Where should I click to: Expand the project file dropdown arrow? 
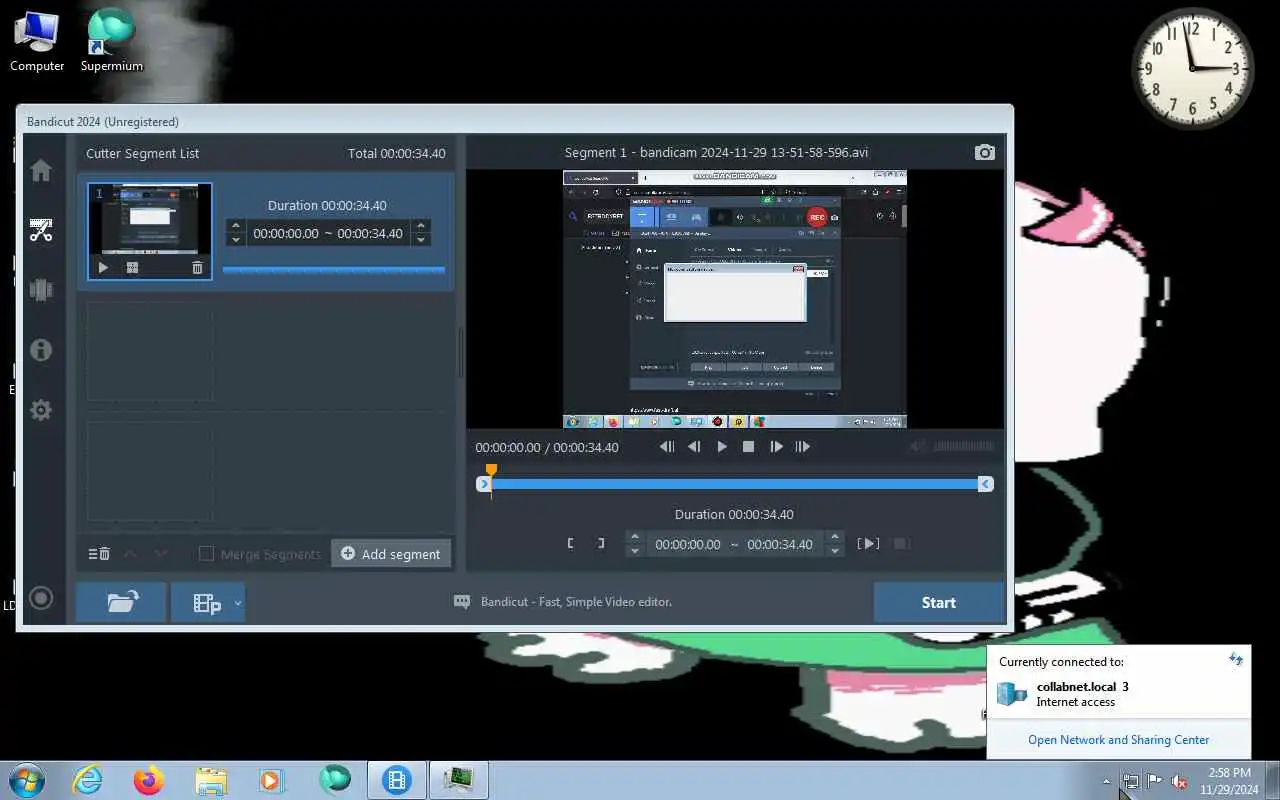[238, 602]
